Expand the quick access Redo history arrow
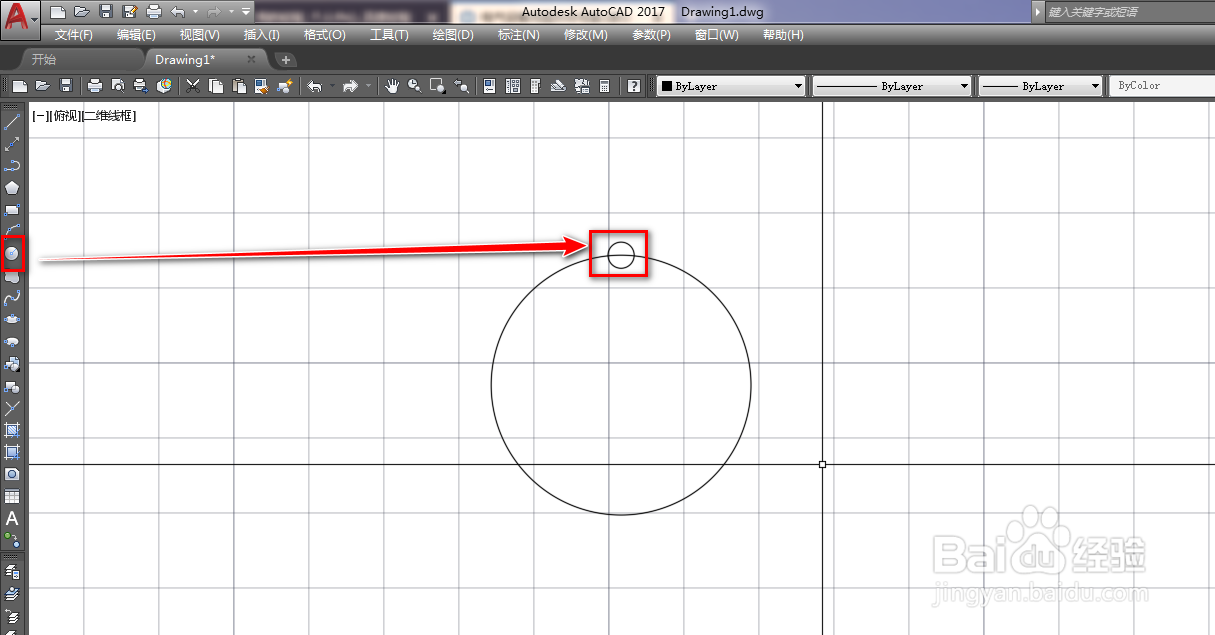Viewport: 1215px width, 635px height. coord(231,12)
